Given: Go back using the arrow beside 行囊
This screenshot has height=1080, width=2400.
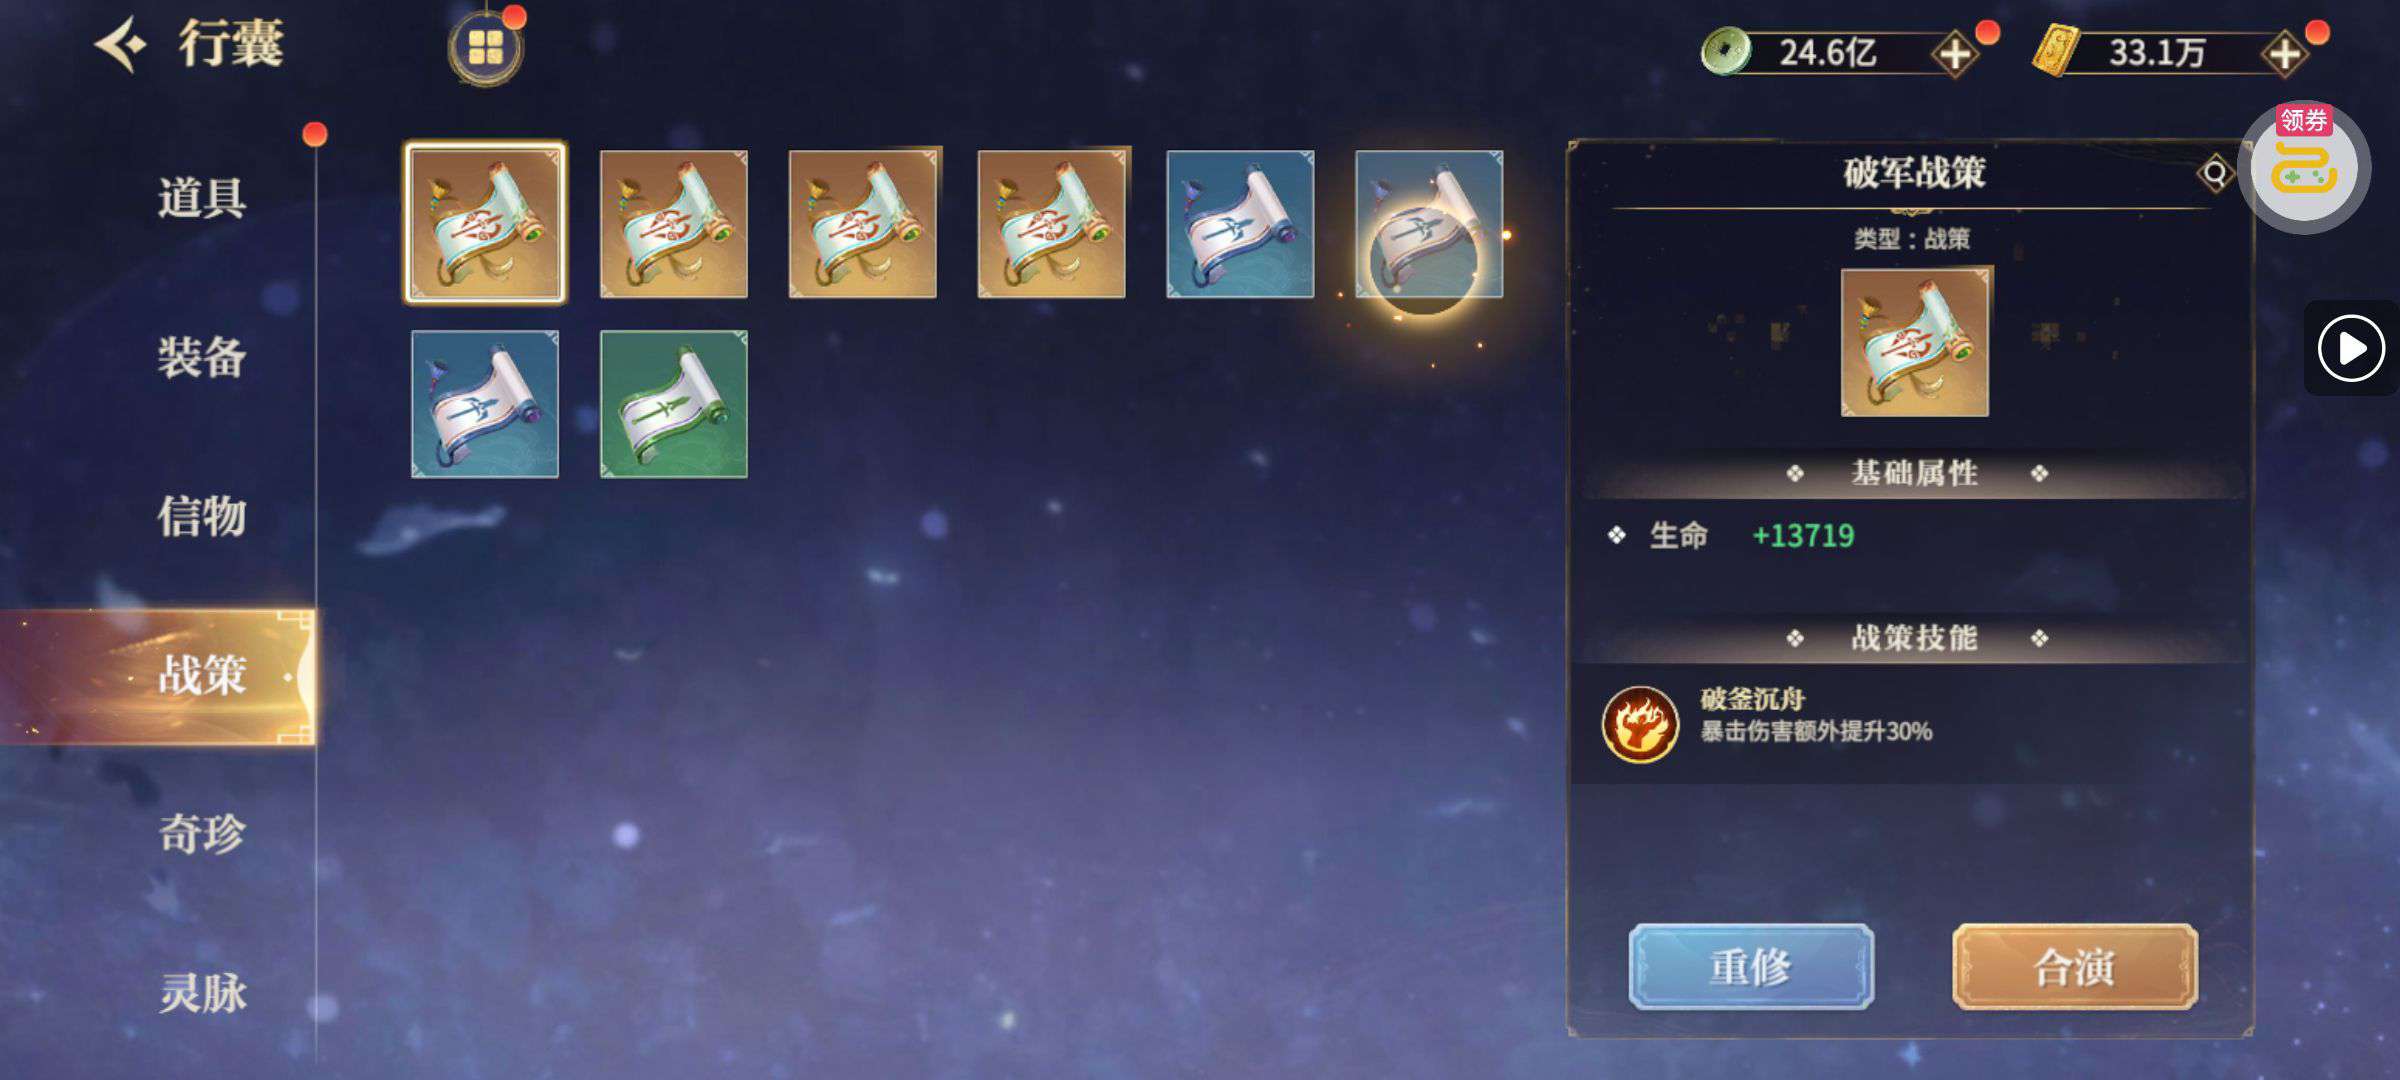Looking at the screenshot, I should (x=121, y=45).
